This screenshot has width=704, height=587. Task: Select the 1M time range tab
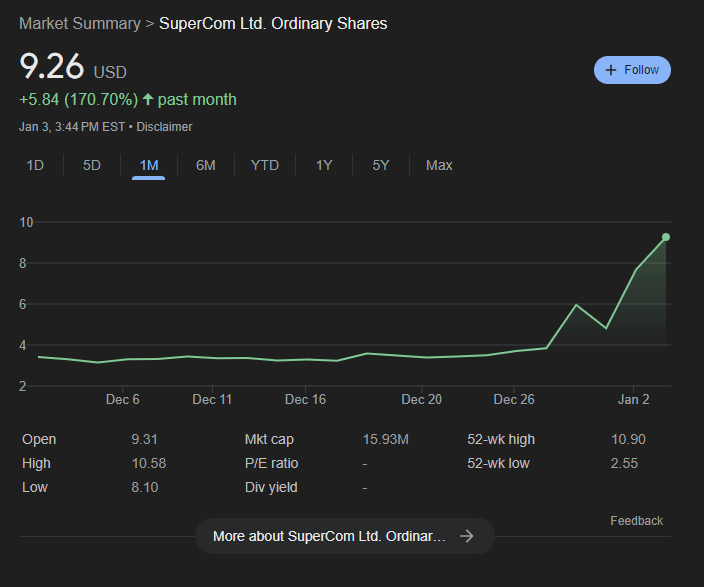tap(149, 165)
